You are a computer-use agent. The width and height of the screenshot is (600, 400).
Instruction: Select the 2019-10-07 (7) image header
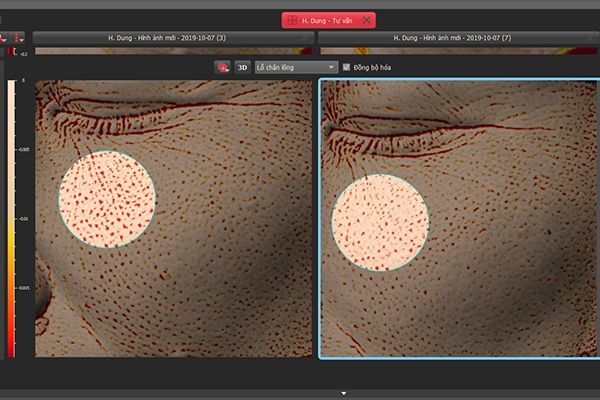(x=457, y=38)
